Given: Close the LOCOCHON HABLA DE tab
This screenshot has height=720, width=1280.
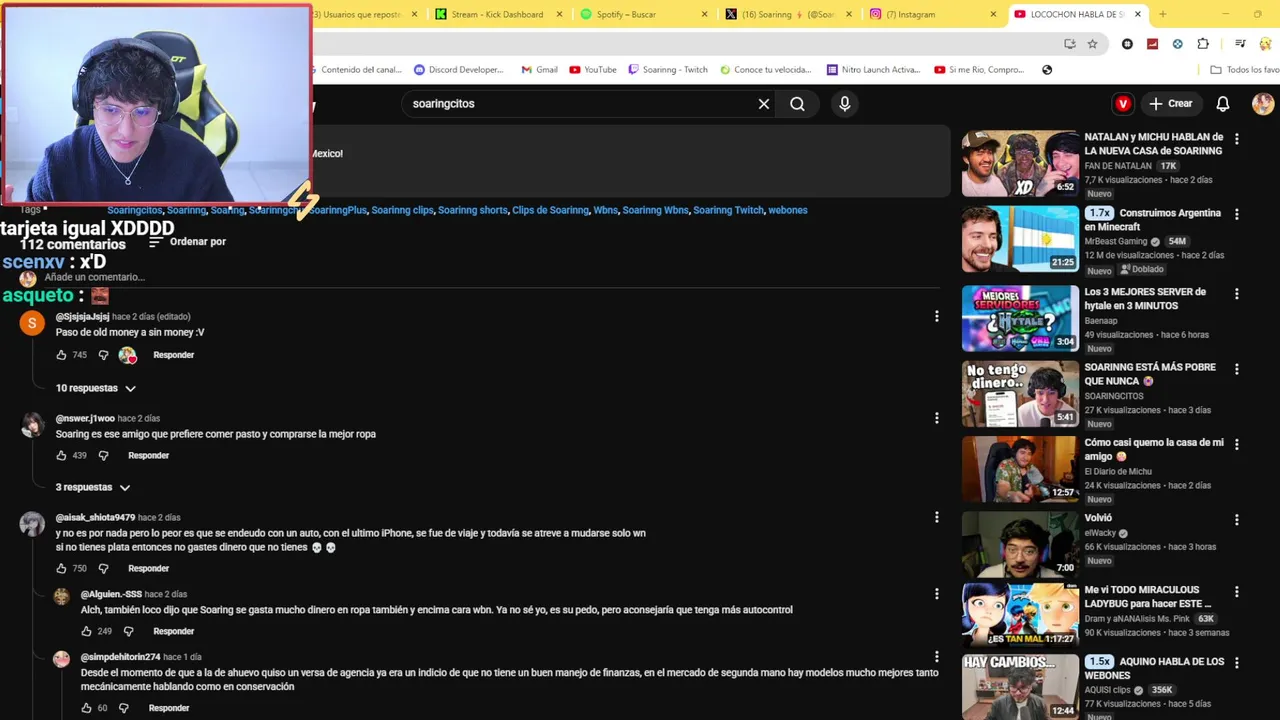Looking at the screenshot, I should 1137,14.
